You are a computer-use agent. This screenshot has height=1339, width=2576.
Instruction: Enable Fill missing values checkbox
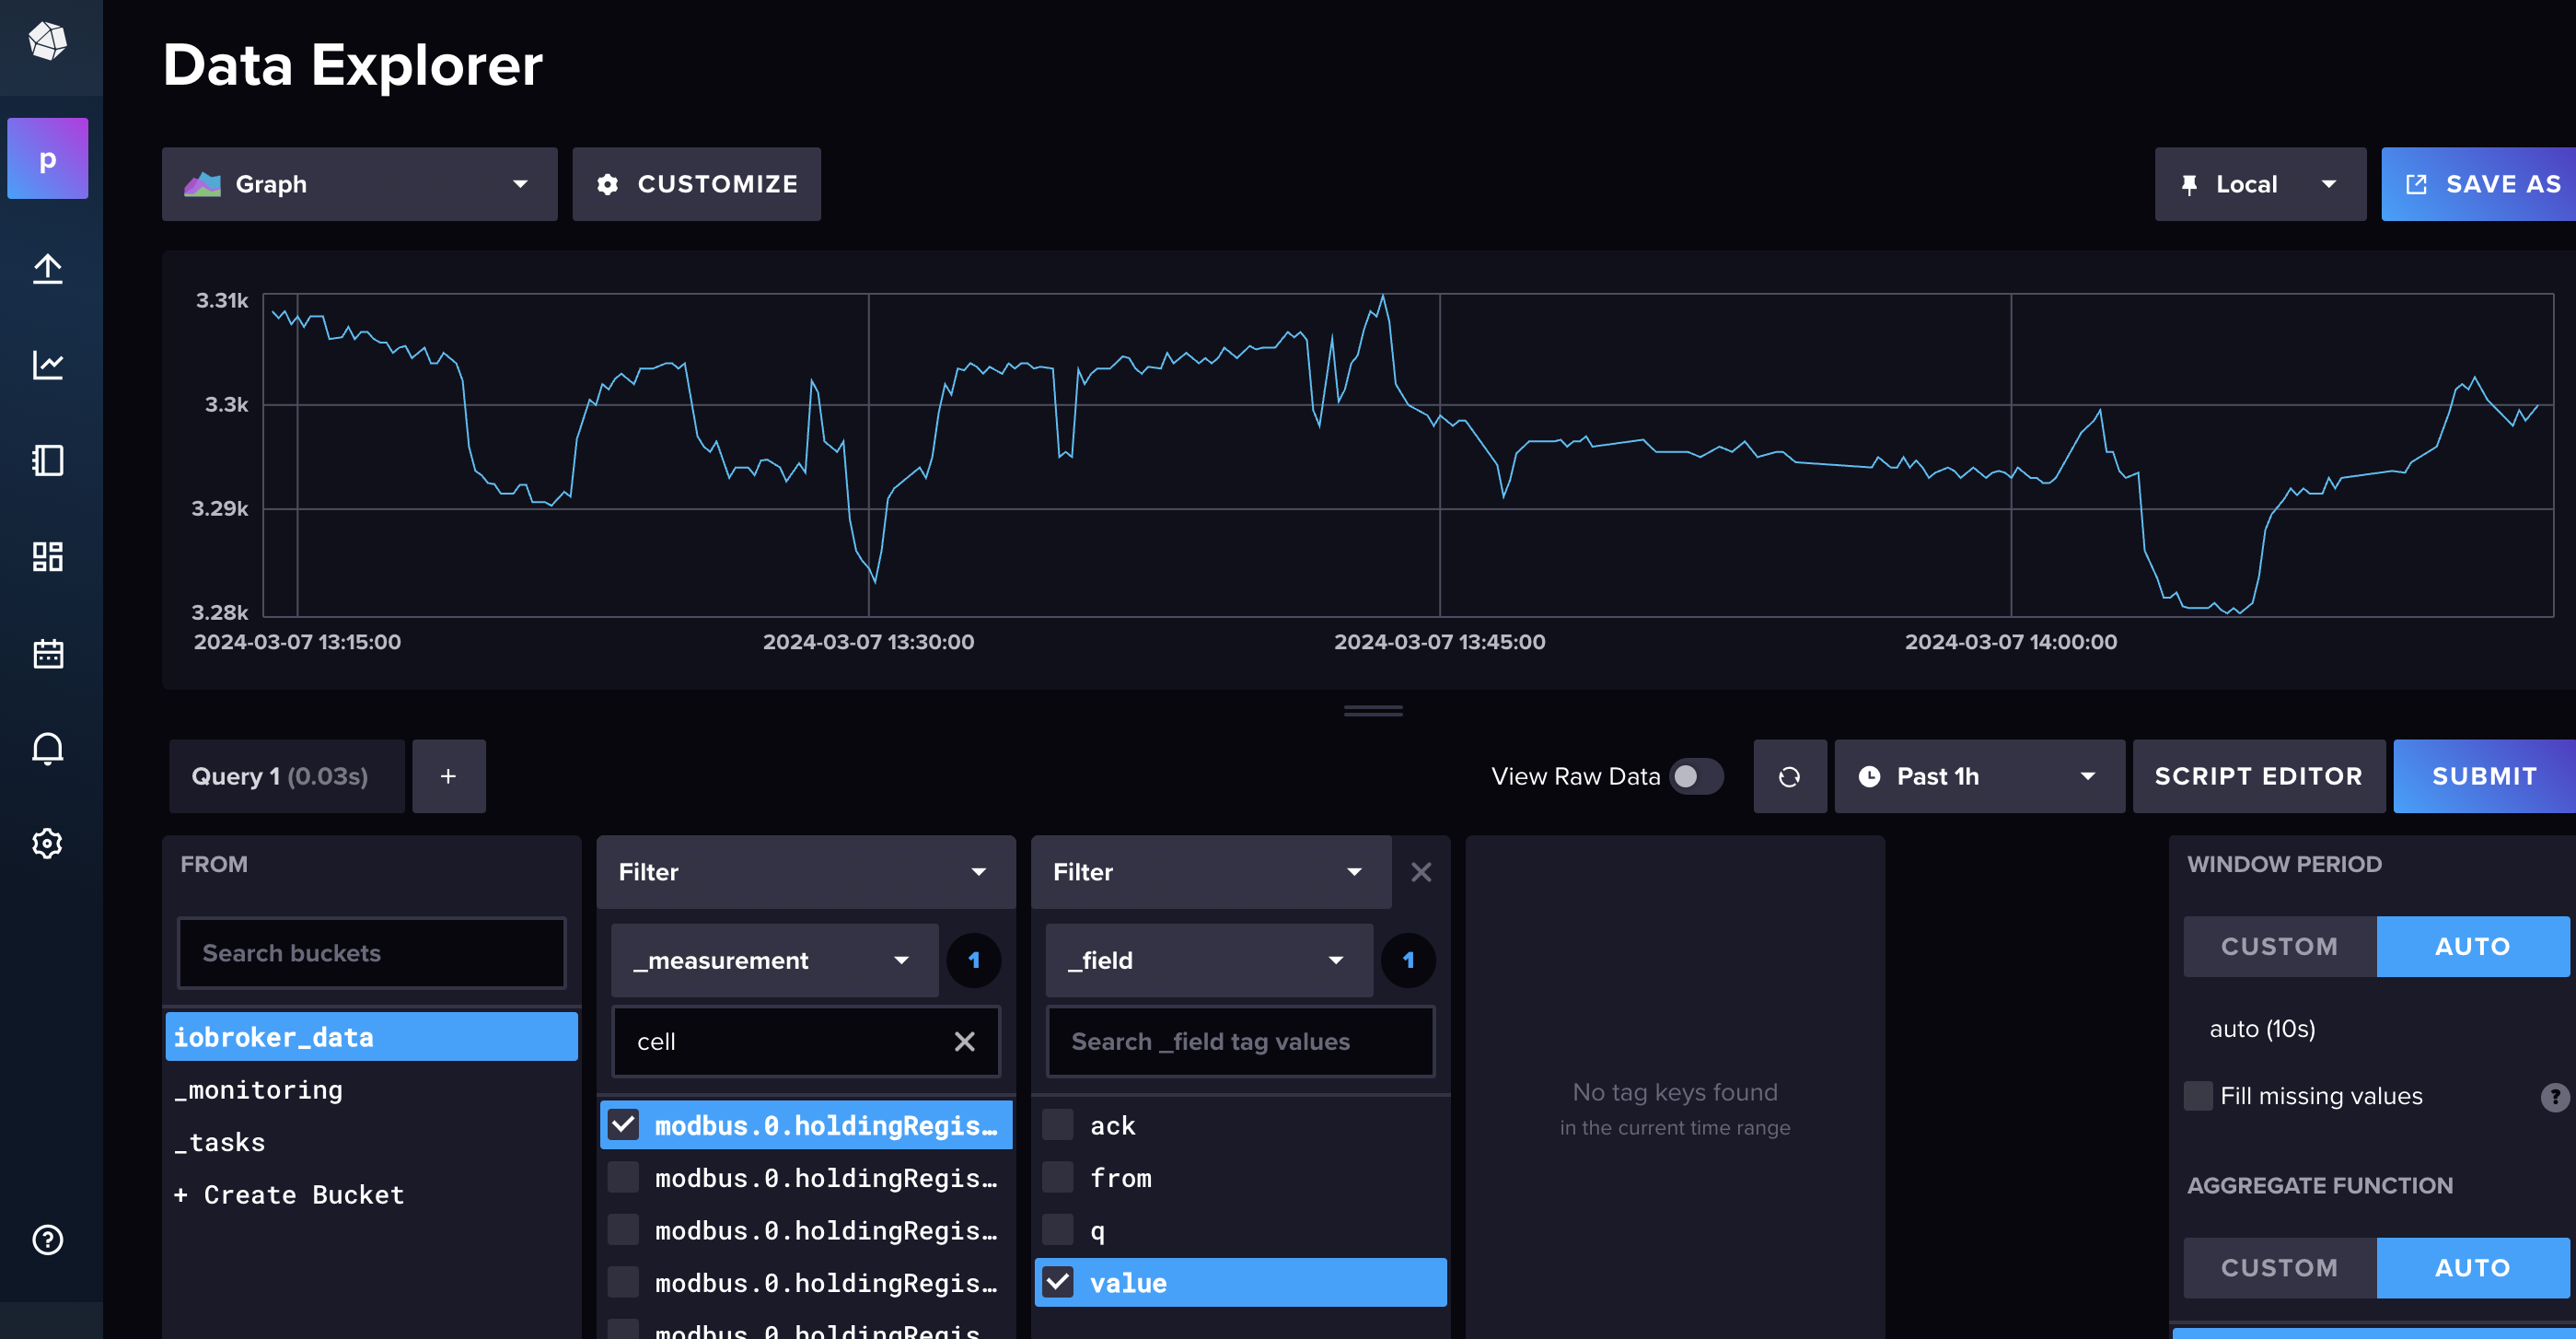(2198, 1096)
